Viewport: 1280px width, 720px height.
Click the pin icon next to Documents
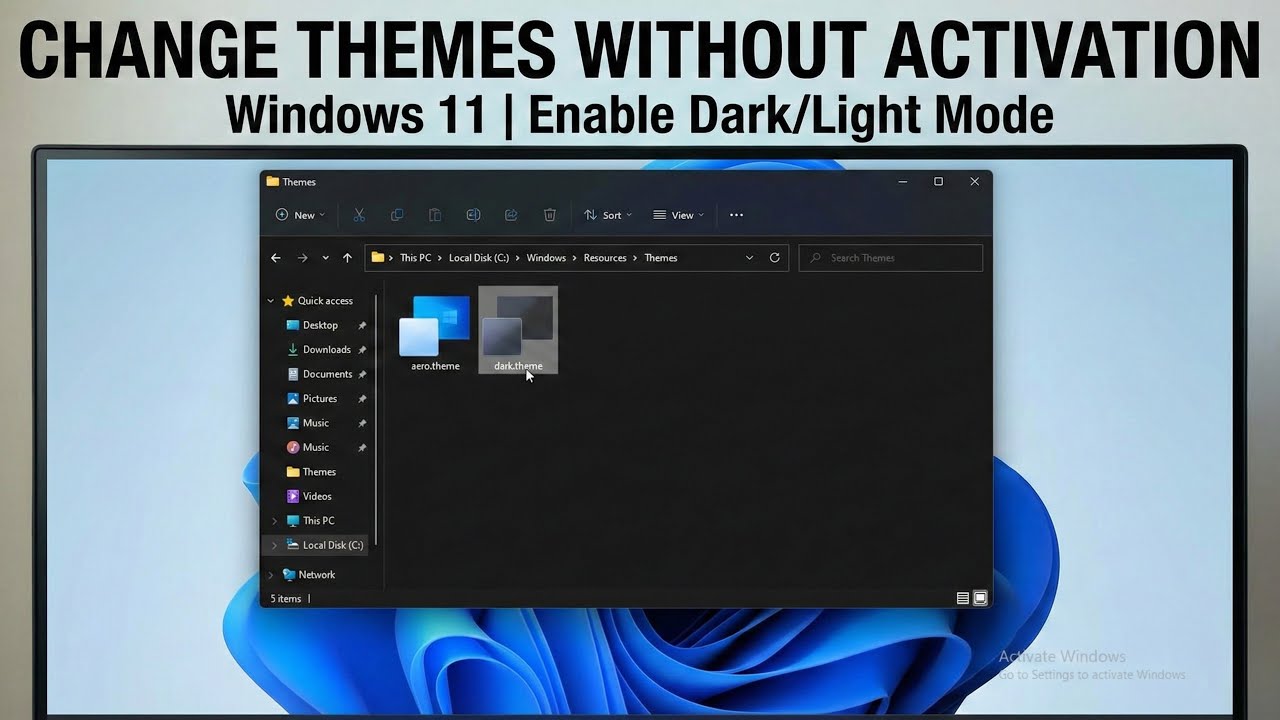362,374
